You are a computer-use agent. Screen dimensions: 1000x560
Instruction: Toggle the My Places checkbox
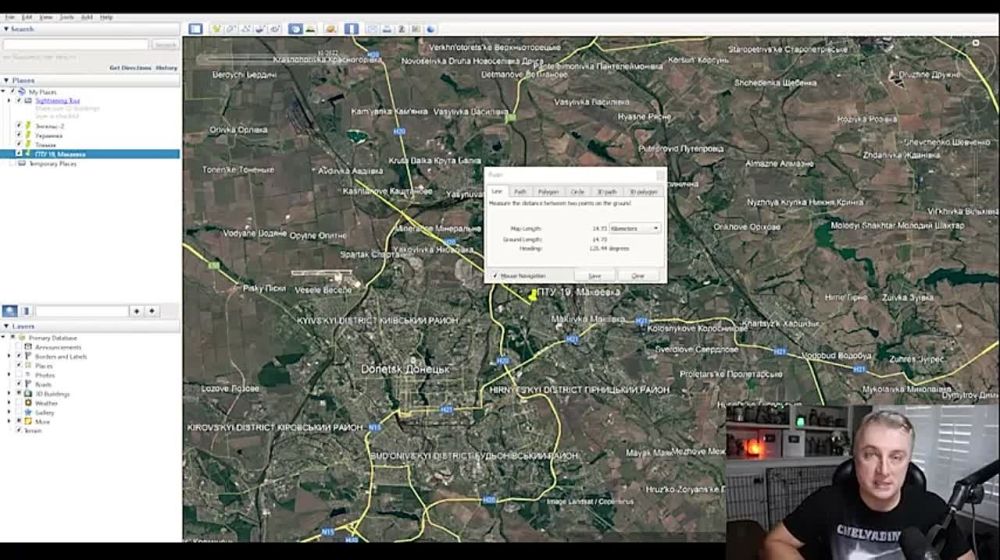[13, 92]
